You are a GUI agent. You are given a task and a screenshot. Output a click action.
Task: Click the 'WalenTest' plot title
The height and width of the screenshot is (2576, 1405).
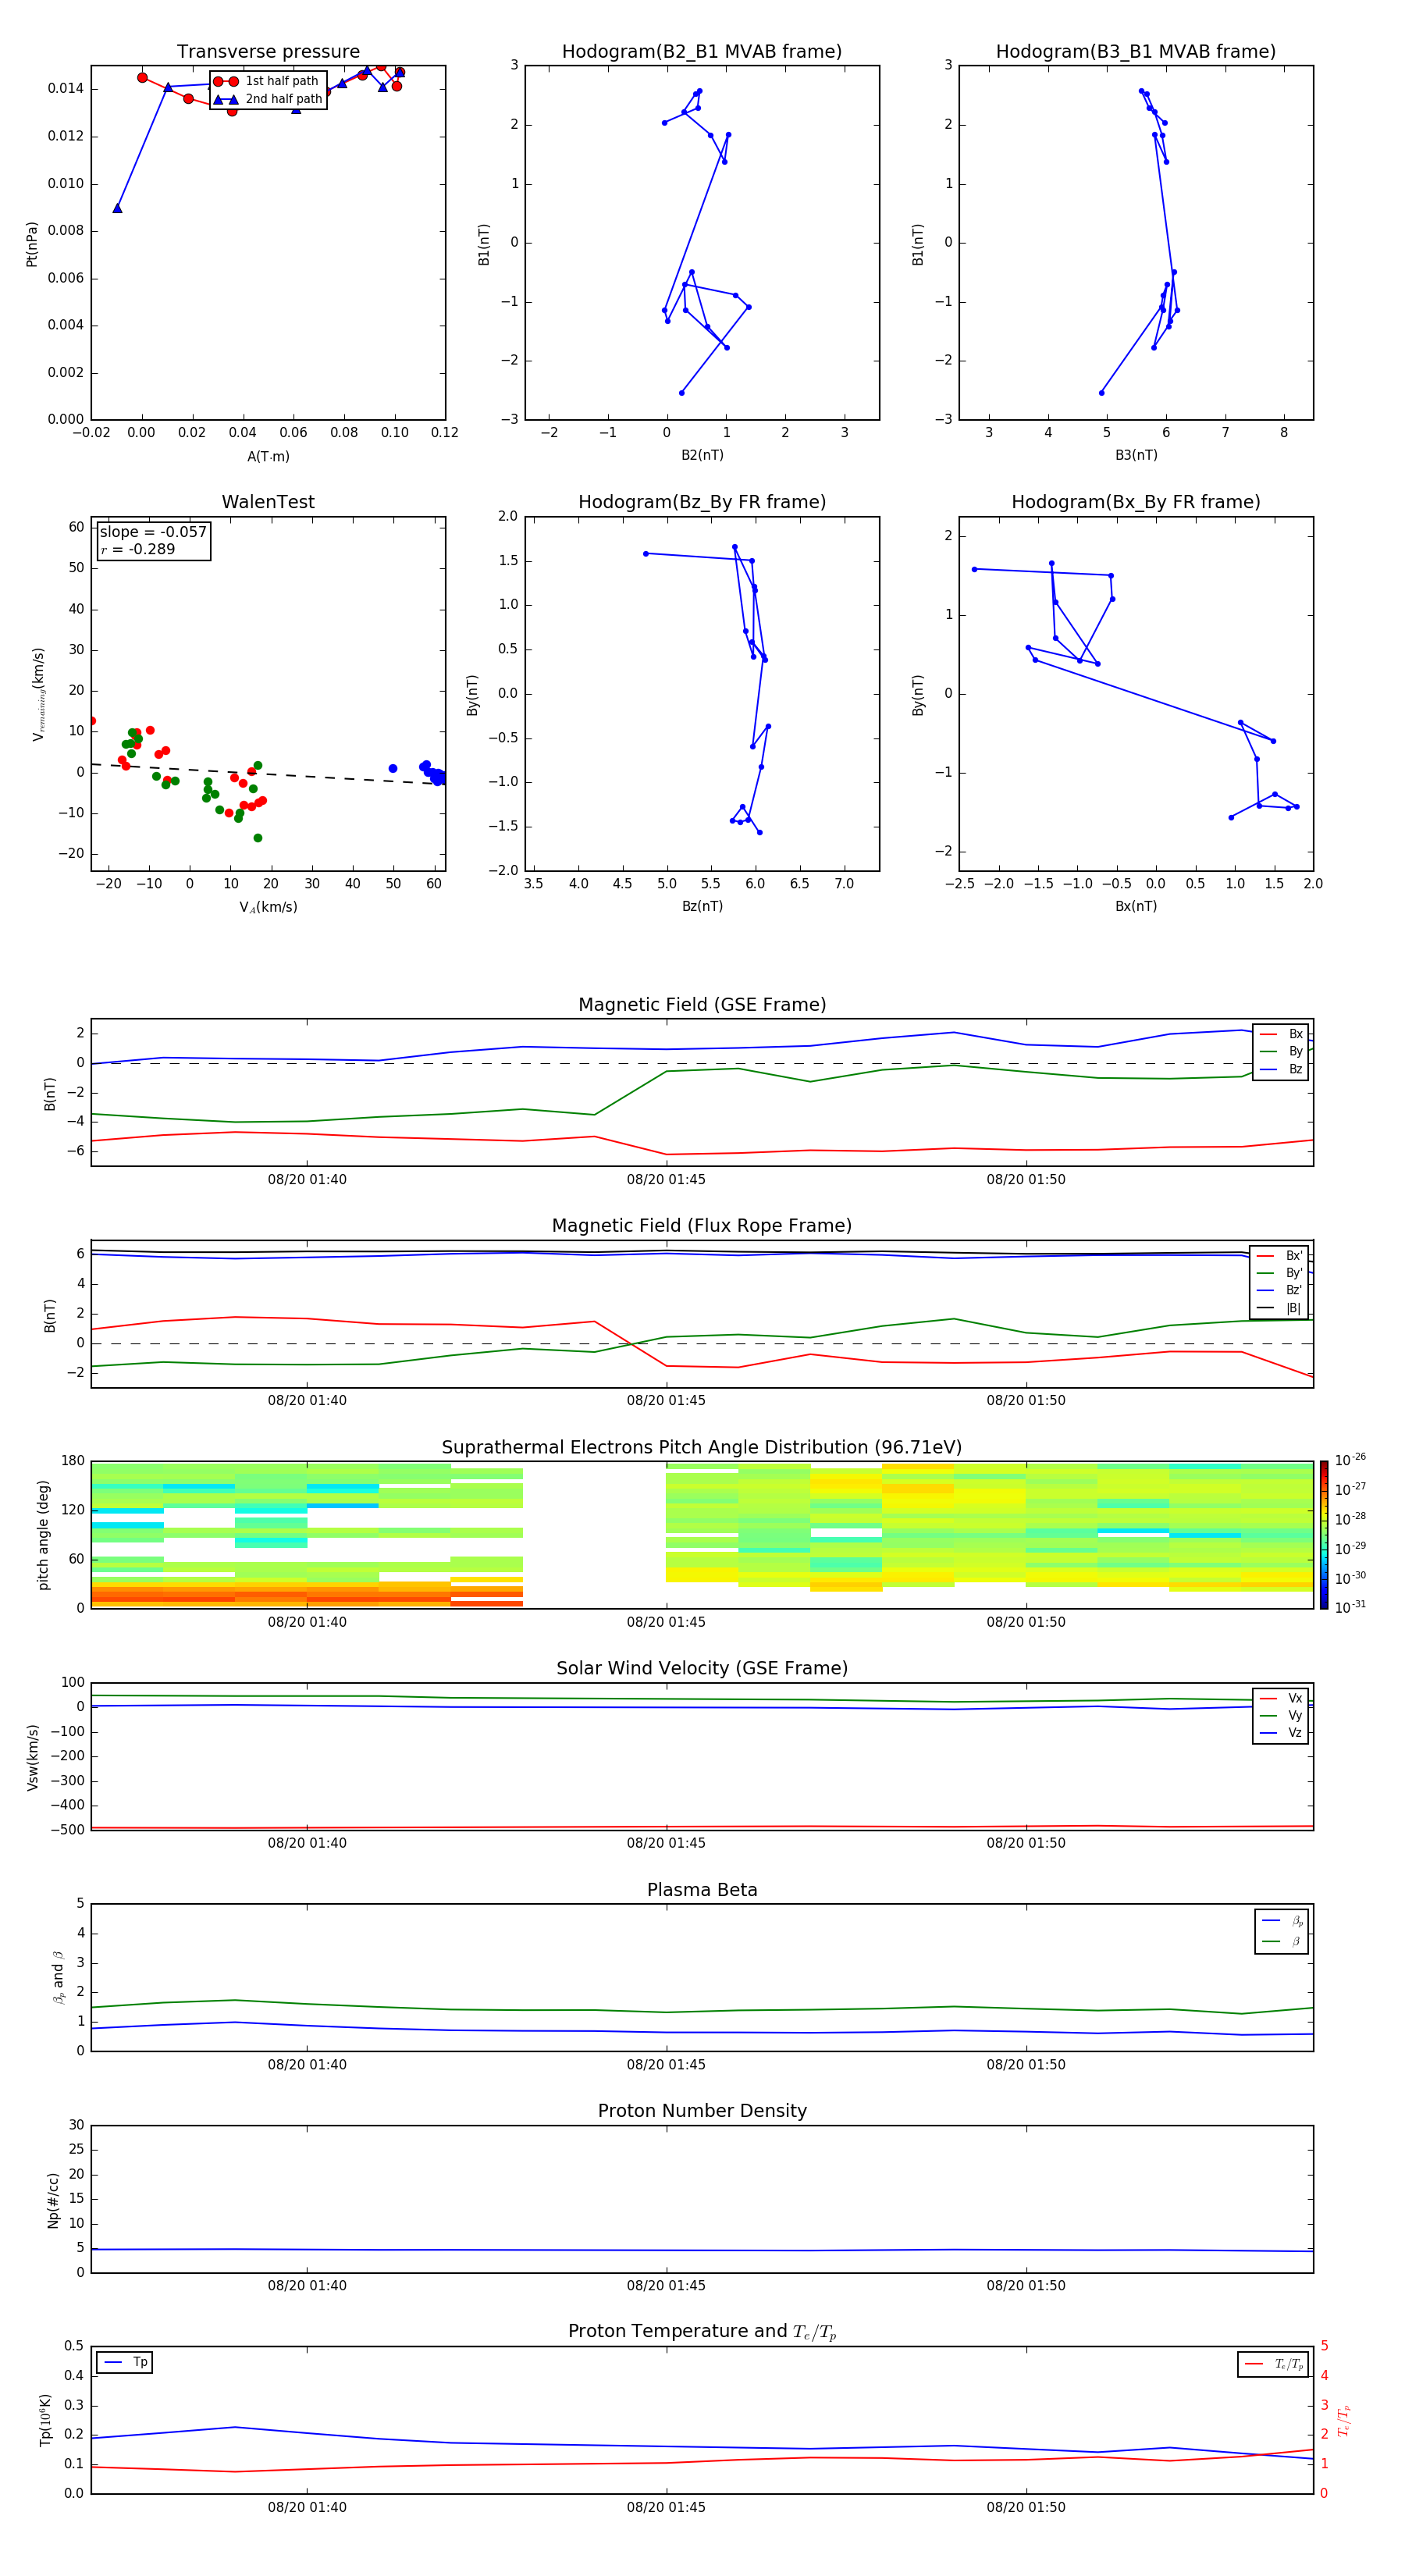(268, 502)
